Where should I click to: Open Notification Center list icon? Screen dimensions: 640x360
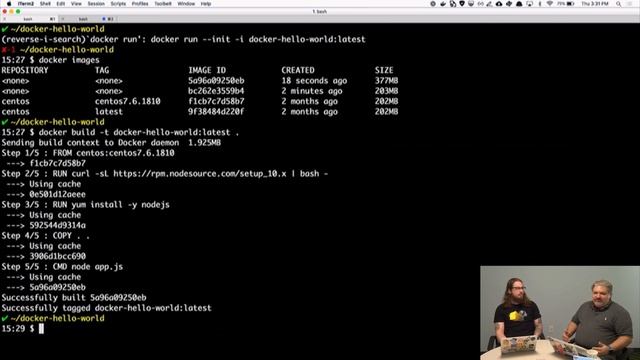[x=629, y=4]
